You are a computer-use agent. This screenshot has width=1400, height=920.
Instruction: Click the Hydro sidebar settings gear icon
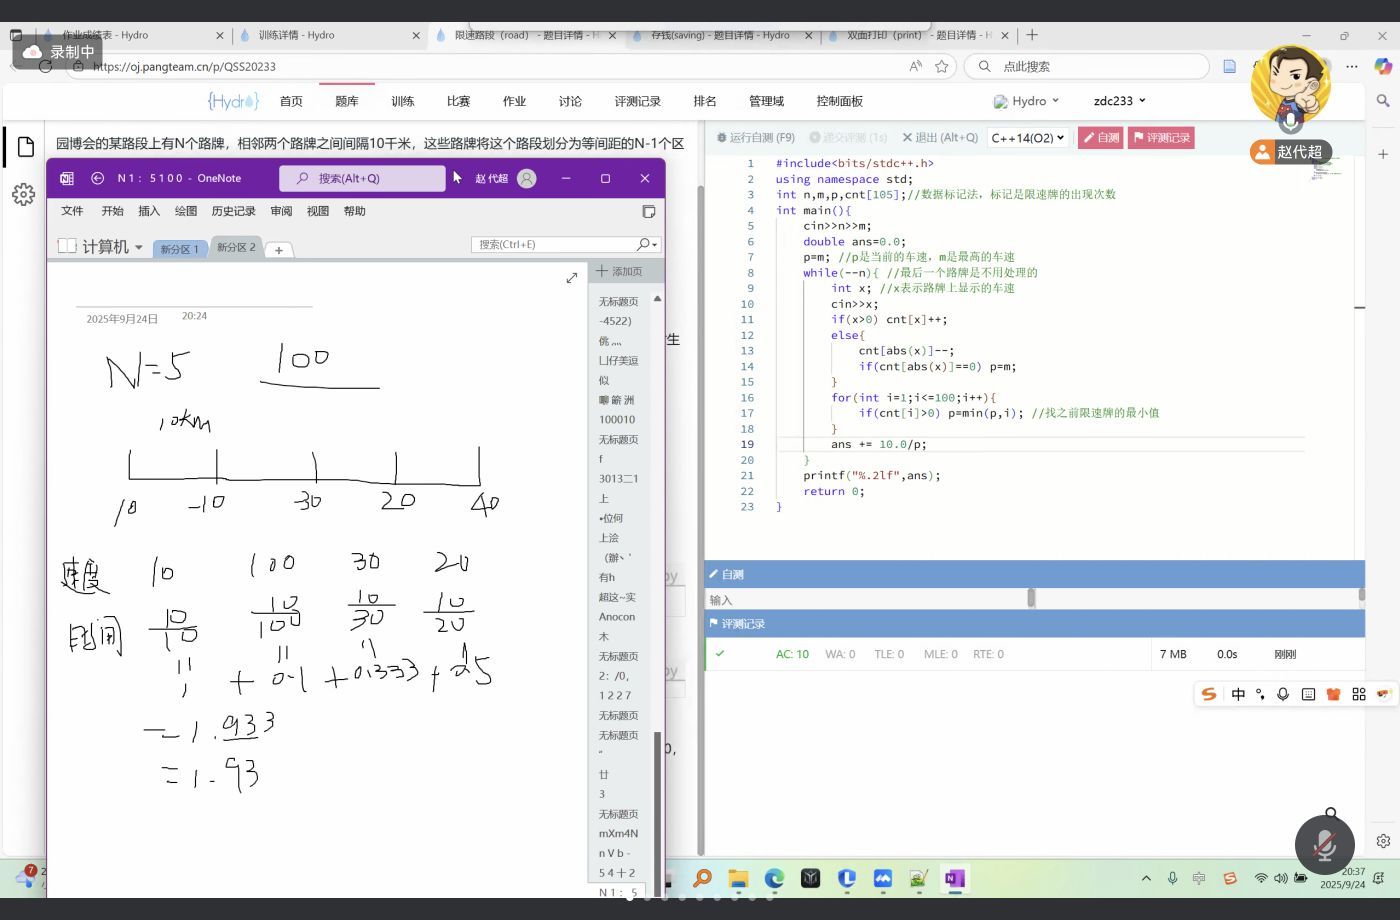tap(24, 194)
